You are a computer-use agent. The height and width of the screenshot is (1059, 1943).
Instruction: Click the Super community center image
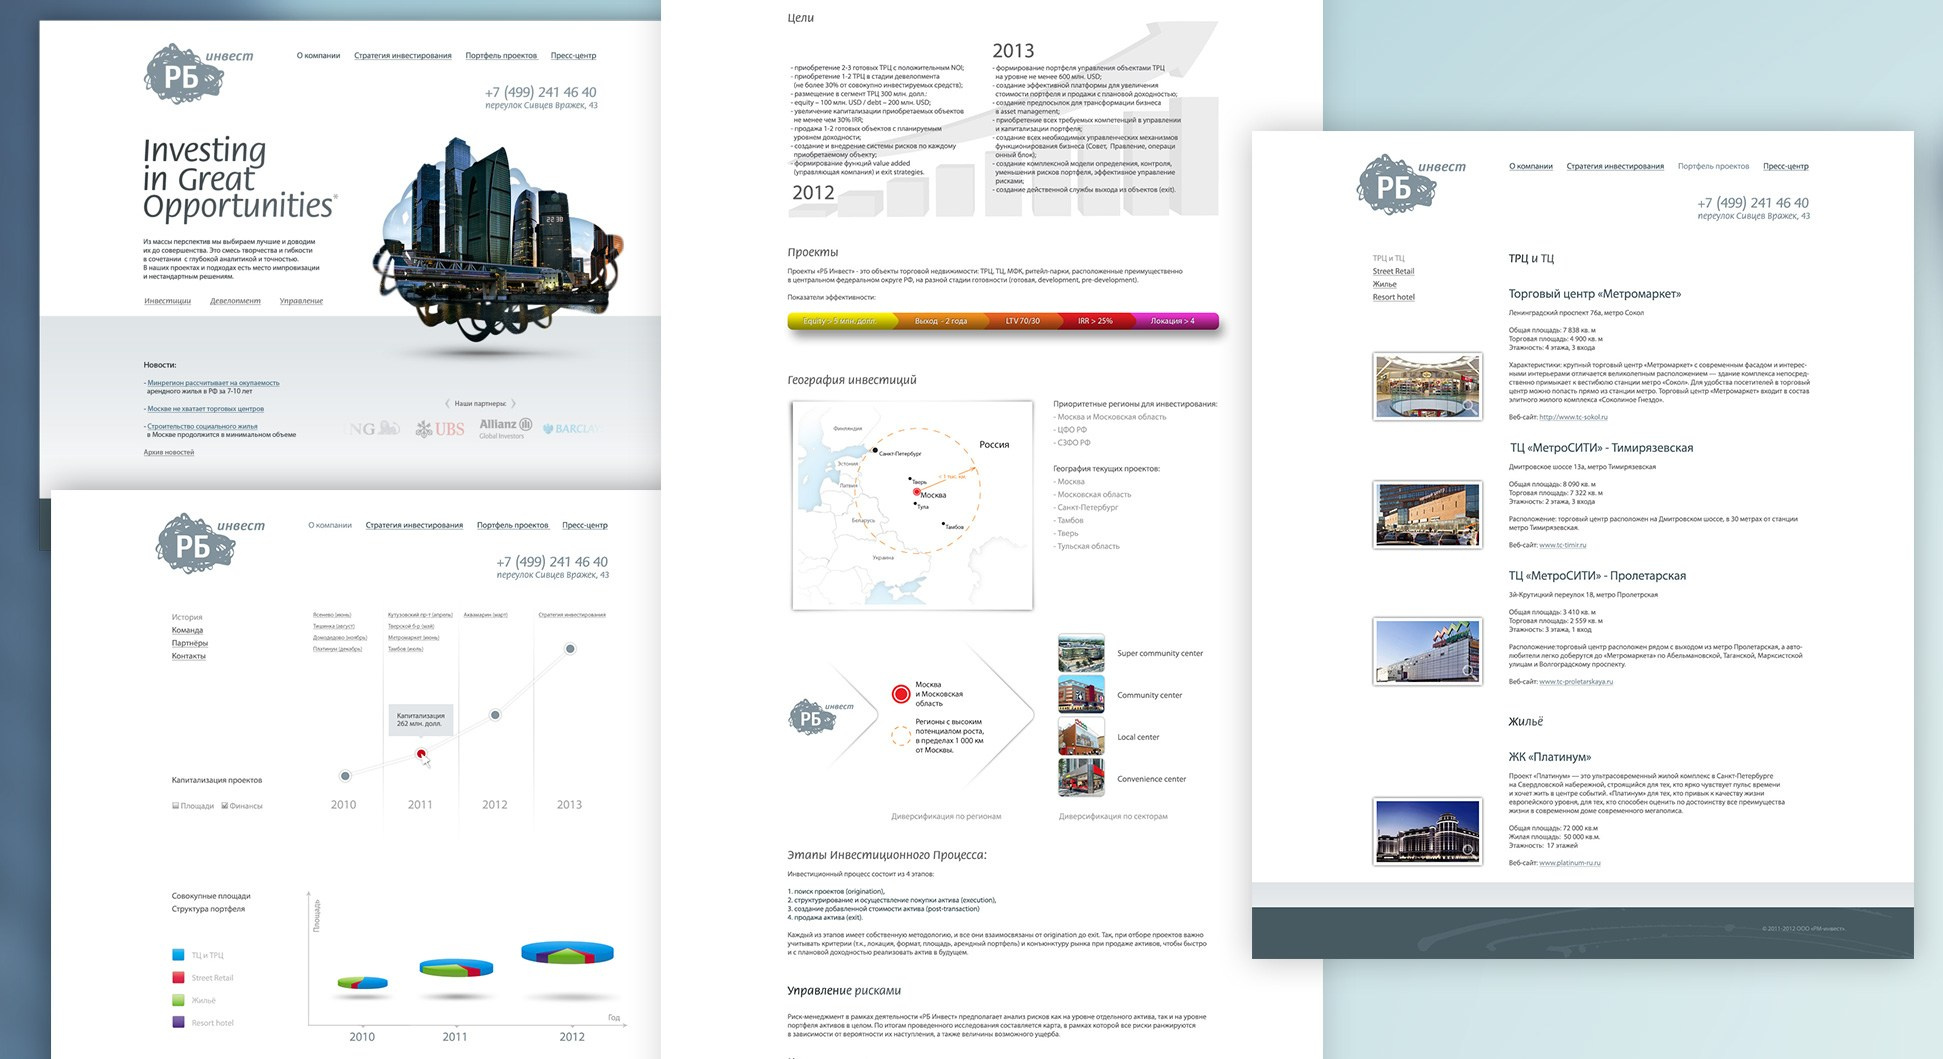[1081, 653]
